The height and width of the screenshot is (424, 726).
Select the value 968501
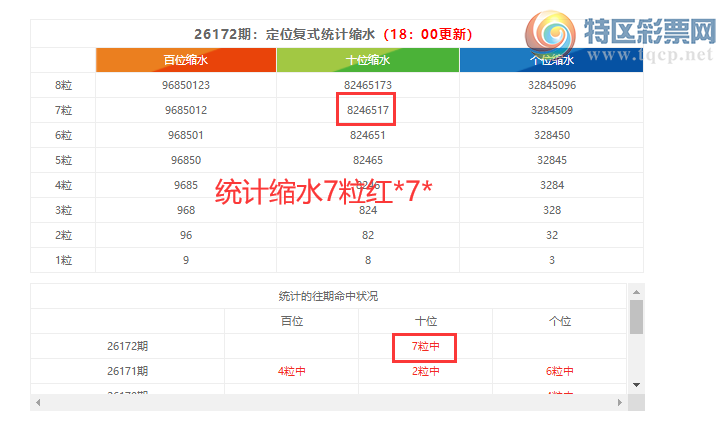coord(186,135)
